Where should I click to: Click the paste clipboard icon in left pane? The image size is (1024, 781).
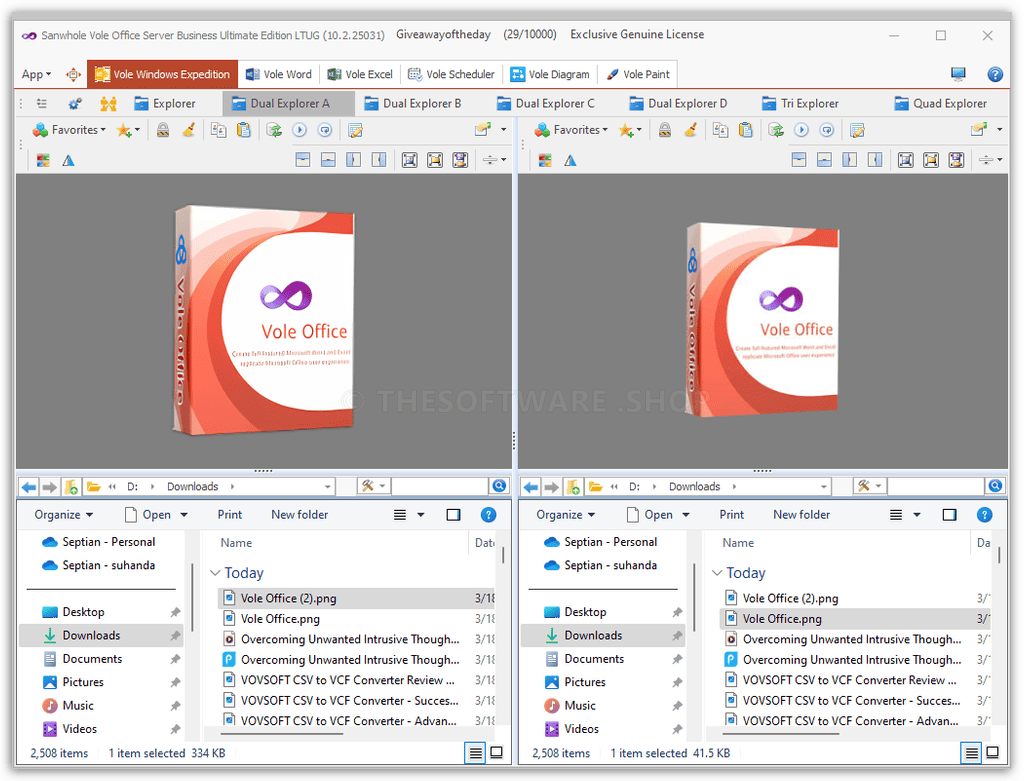[244, 130]
